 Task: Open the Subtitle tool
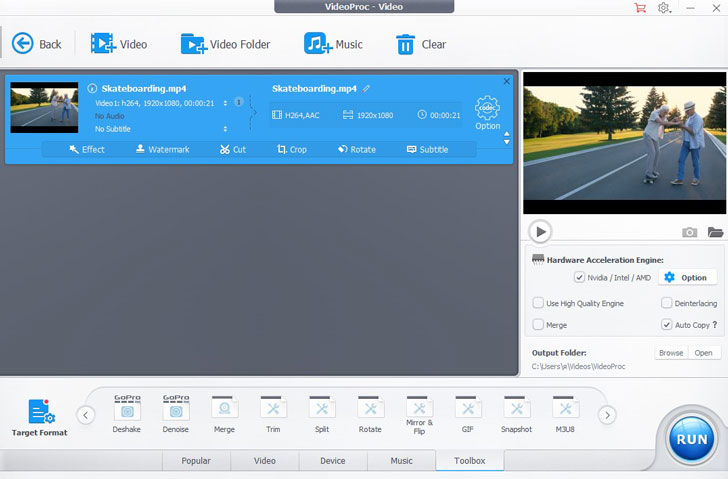[x=427, y=149]
